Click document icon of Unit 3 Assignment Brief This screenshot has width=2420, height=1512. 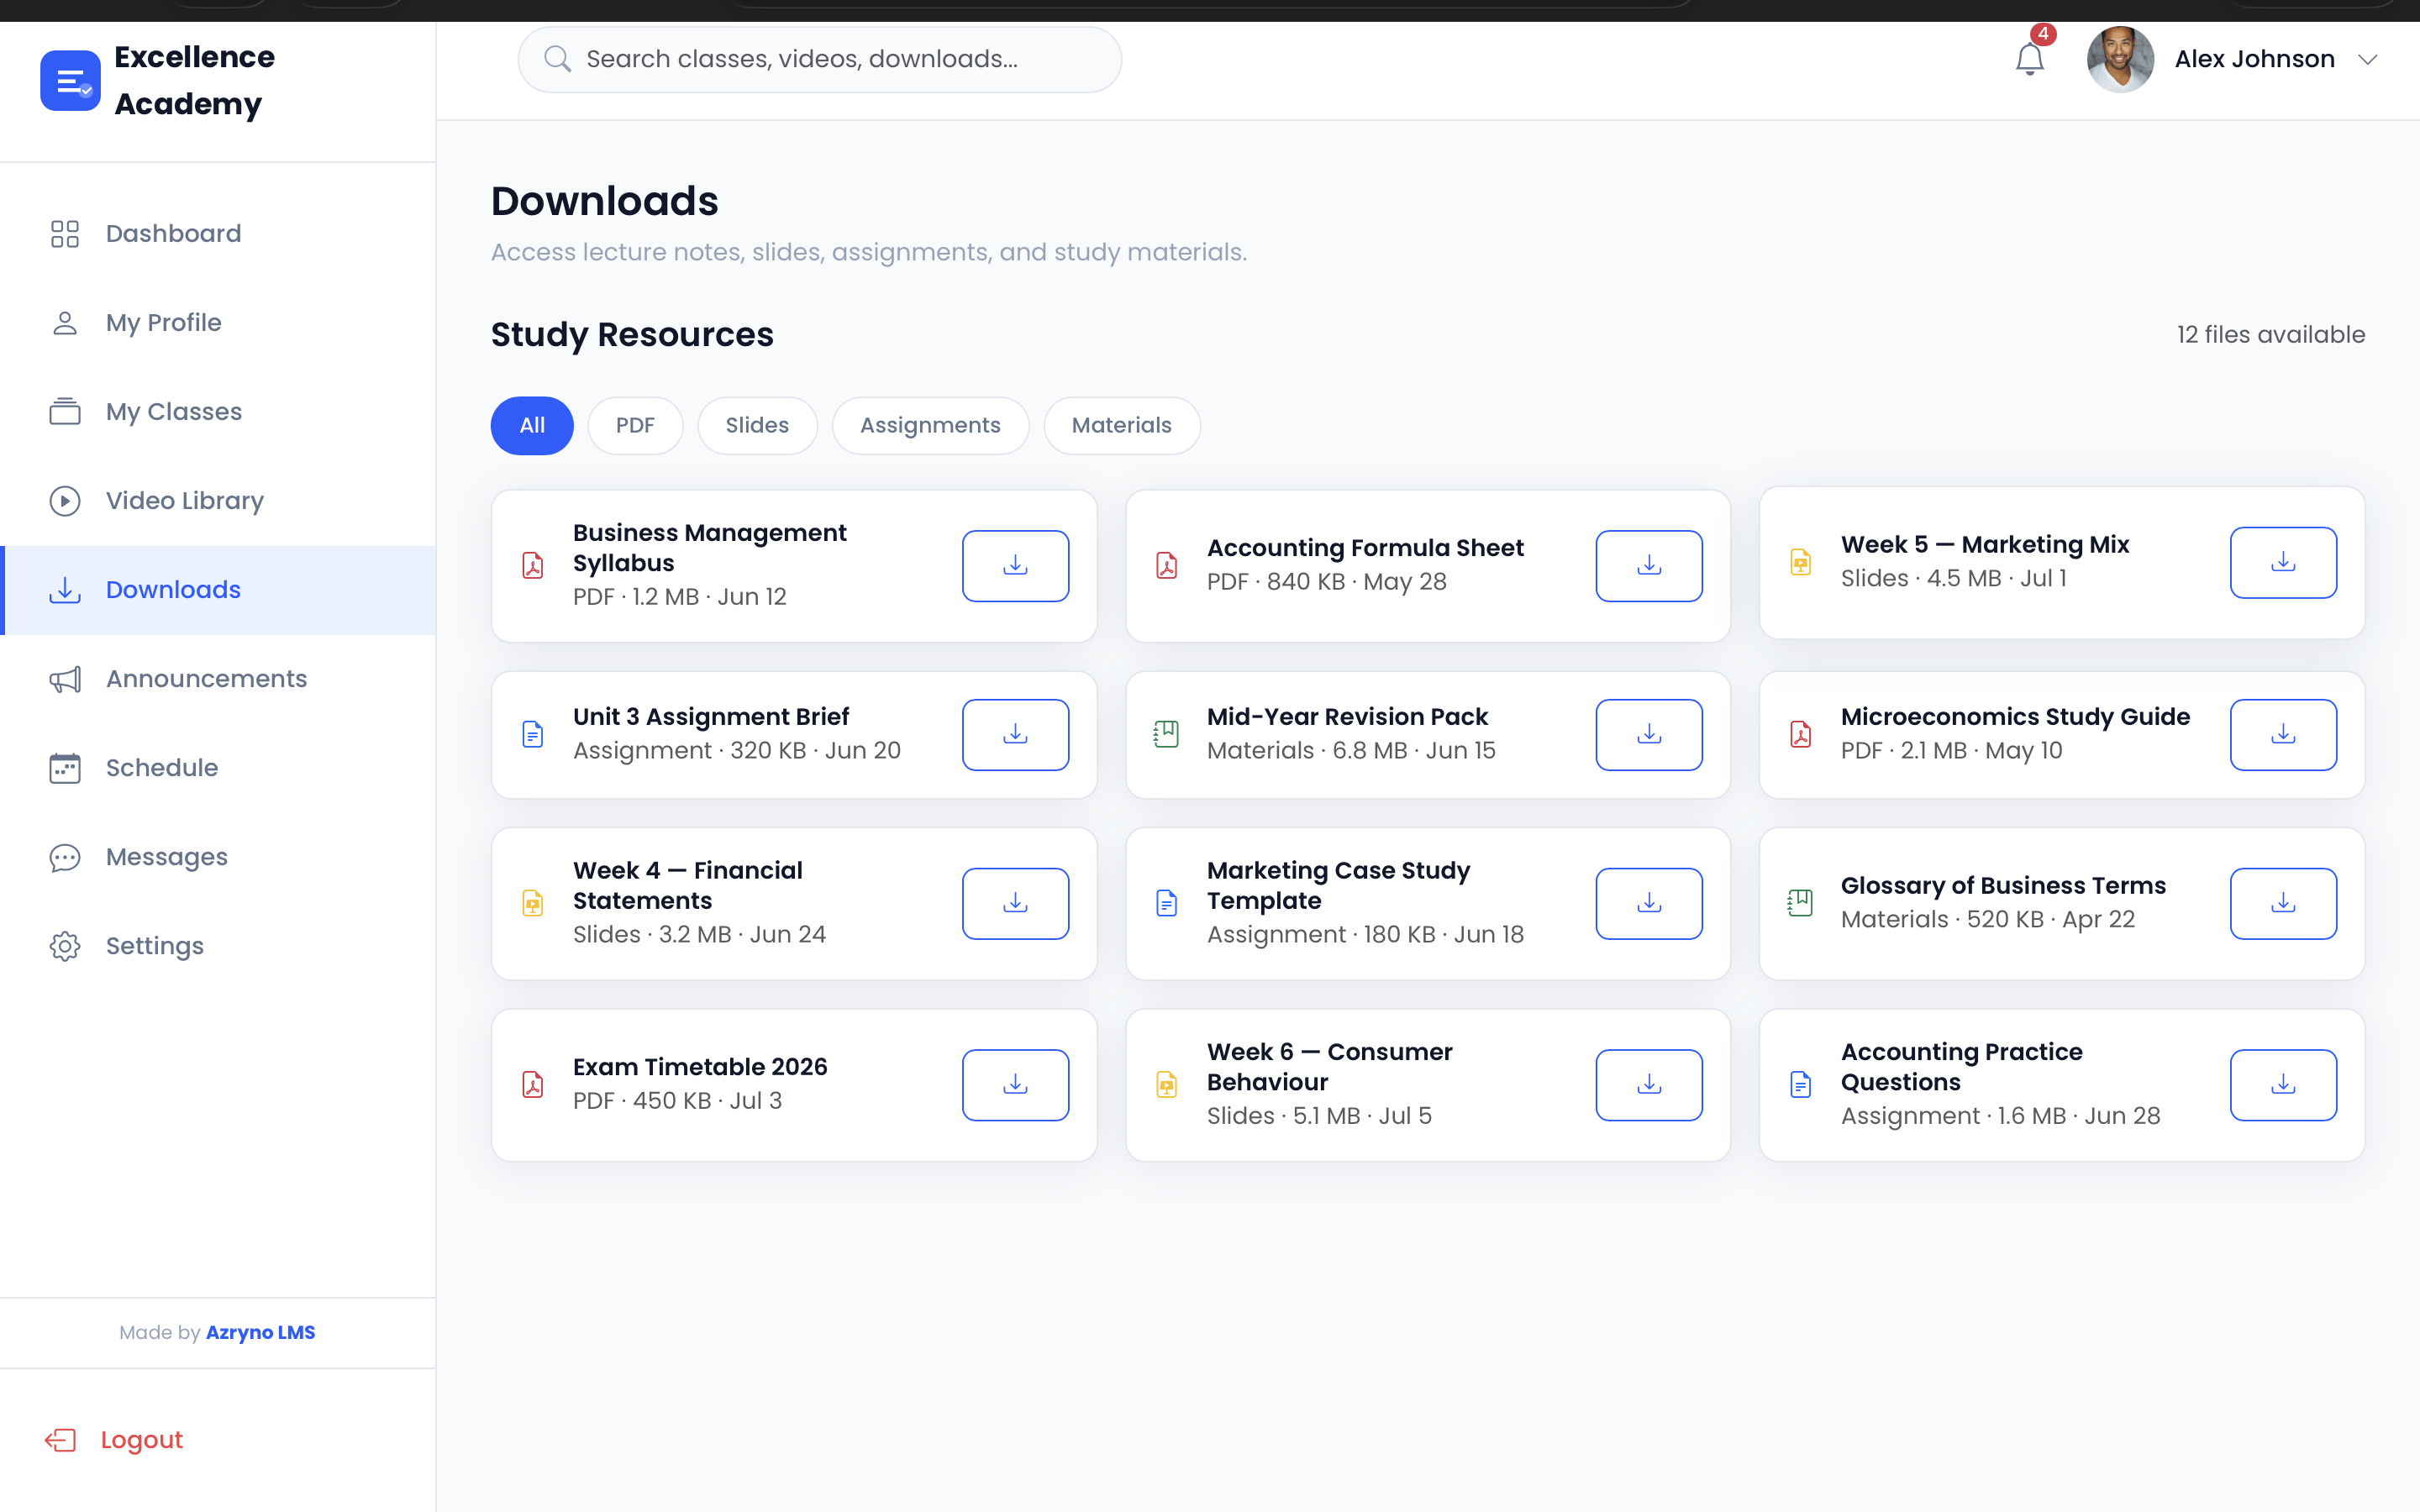point(533,734)
